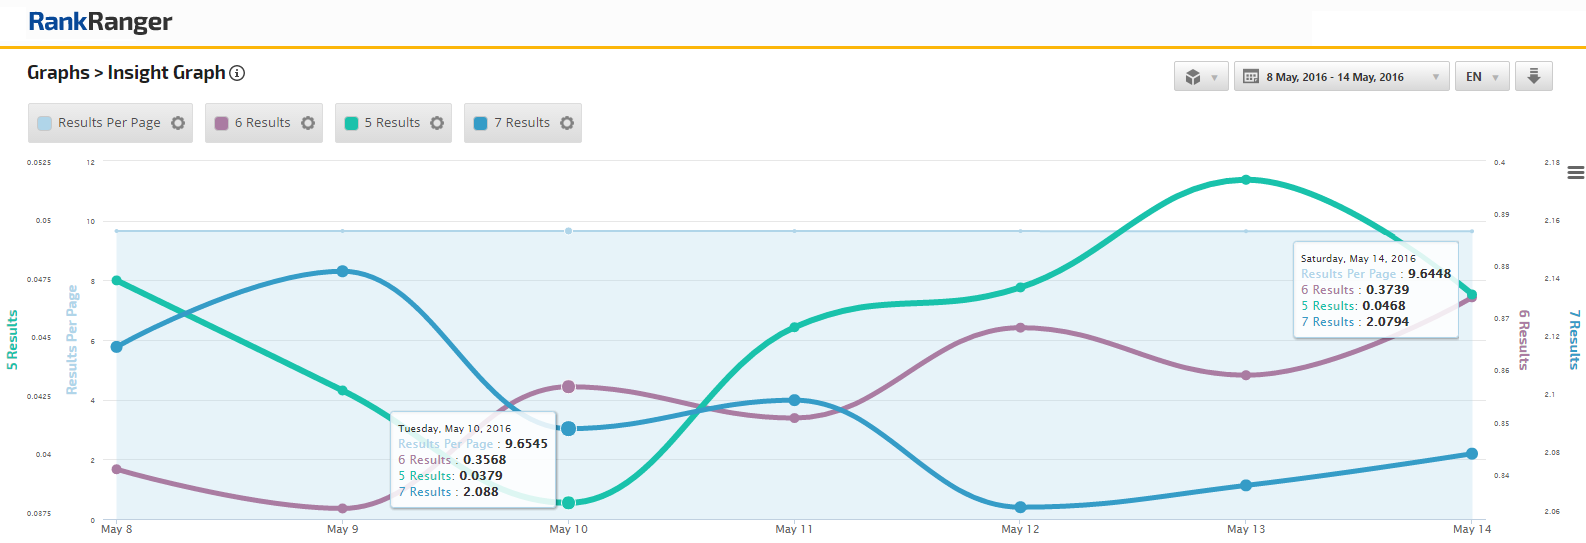Click the RankRanger logo

pos(100,22)
